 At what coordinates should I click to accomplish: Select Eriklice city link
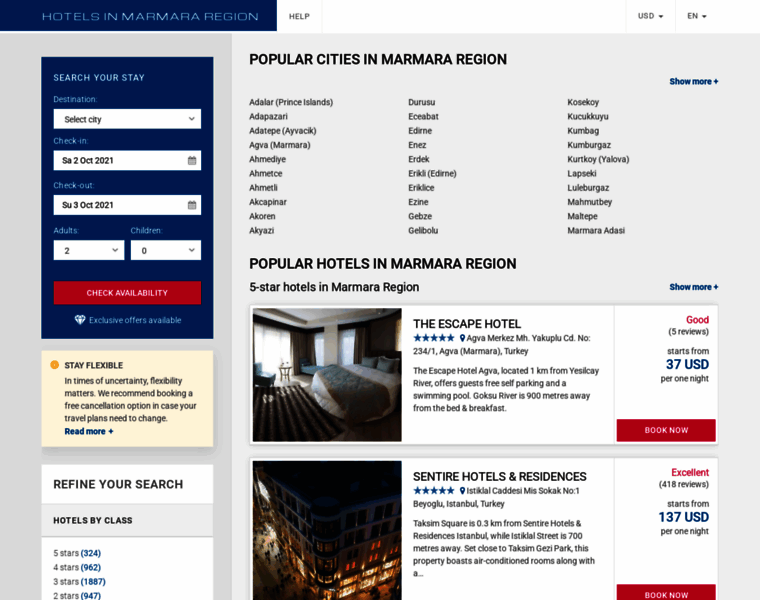(421, 188)
